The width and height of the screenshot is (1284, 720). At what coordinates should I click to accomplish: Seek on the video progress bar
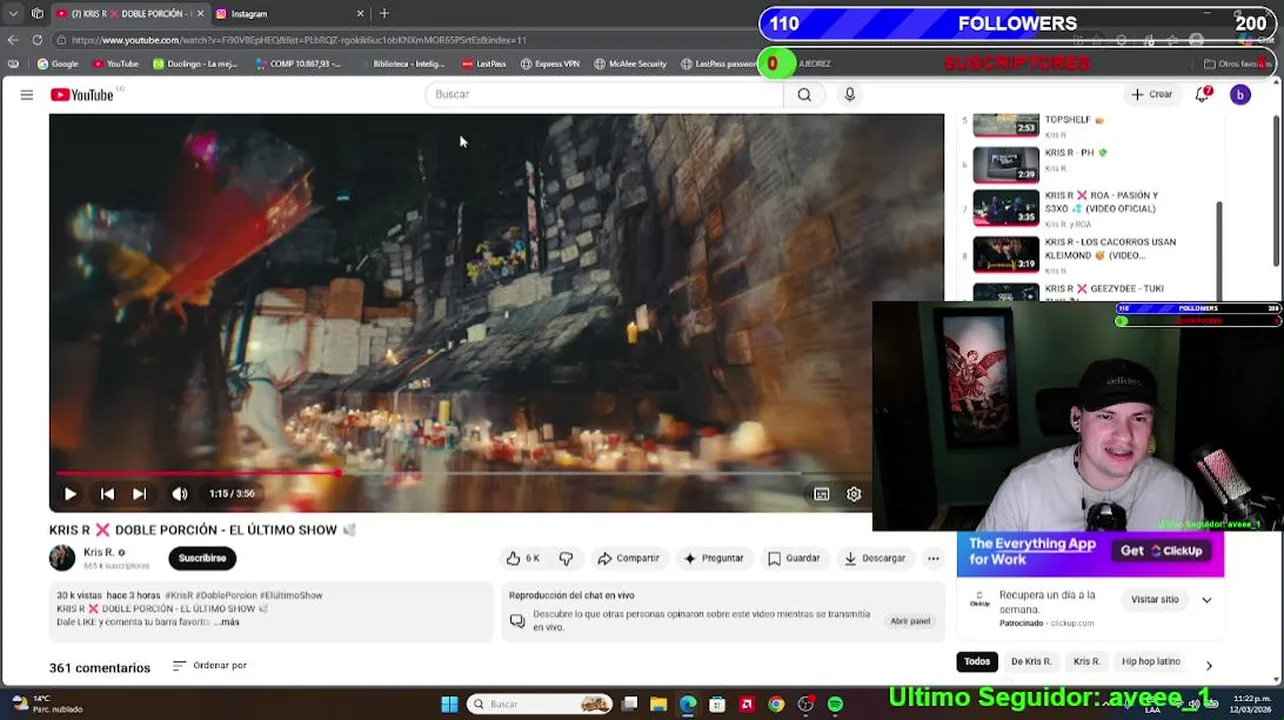tap(461, 473)
